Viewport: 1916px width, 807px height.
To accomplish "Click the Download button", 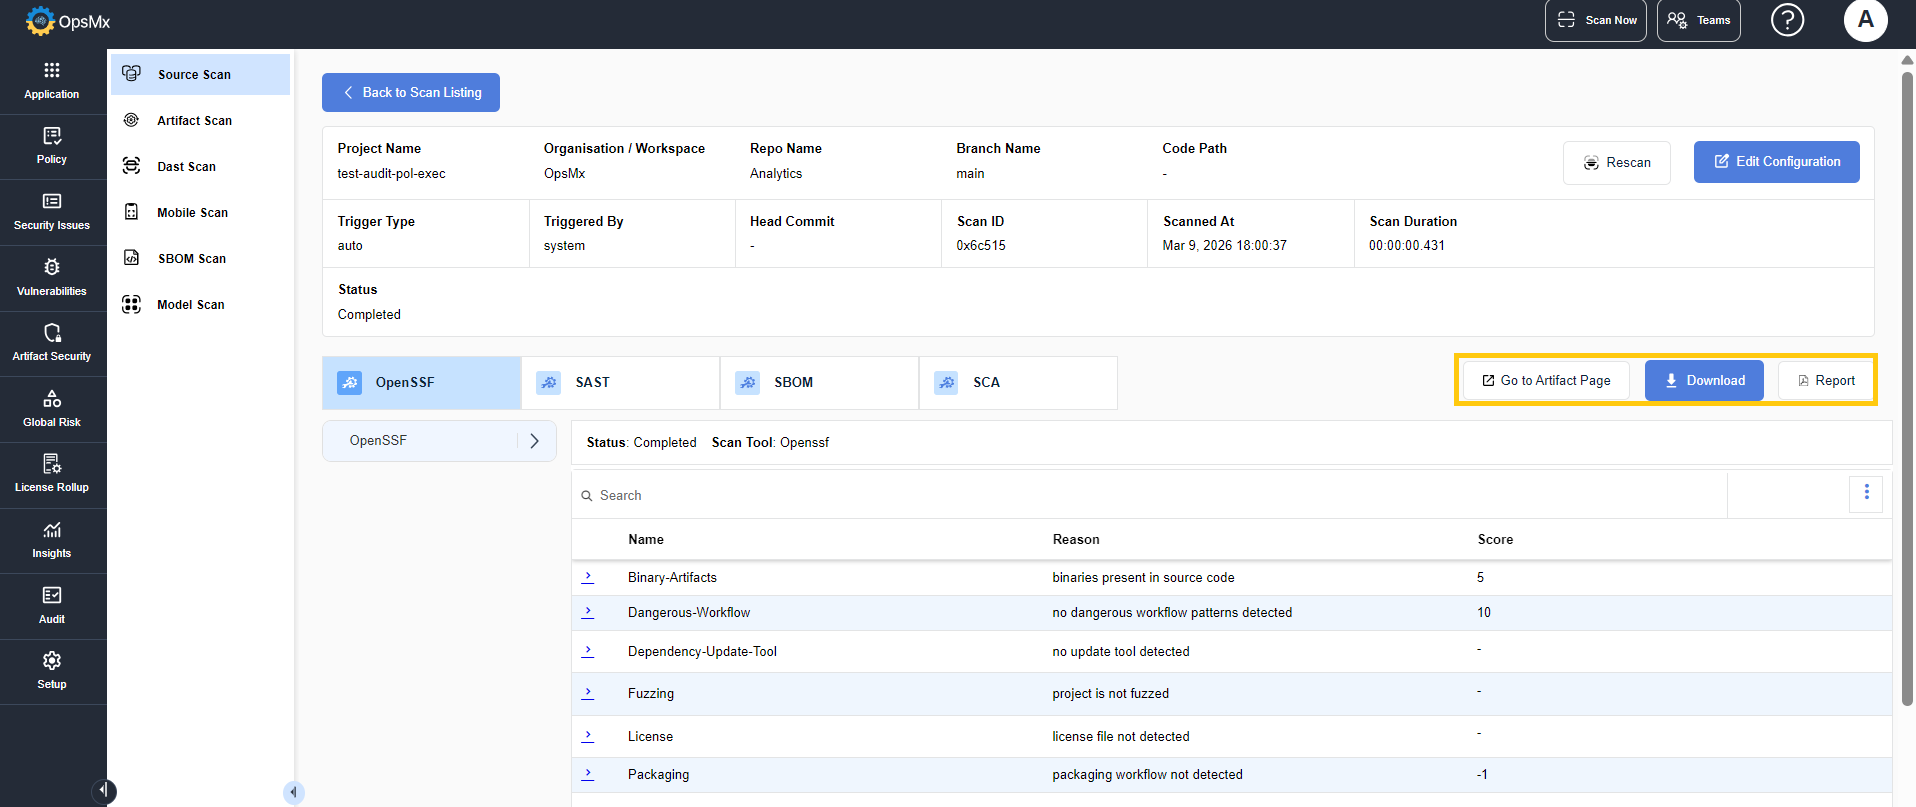I will click(1703, 381).
